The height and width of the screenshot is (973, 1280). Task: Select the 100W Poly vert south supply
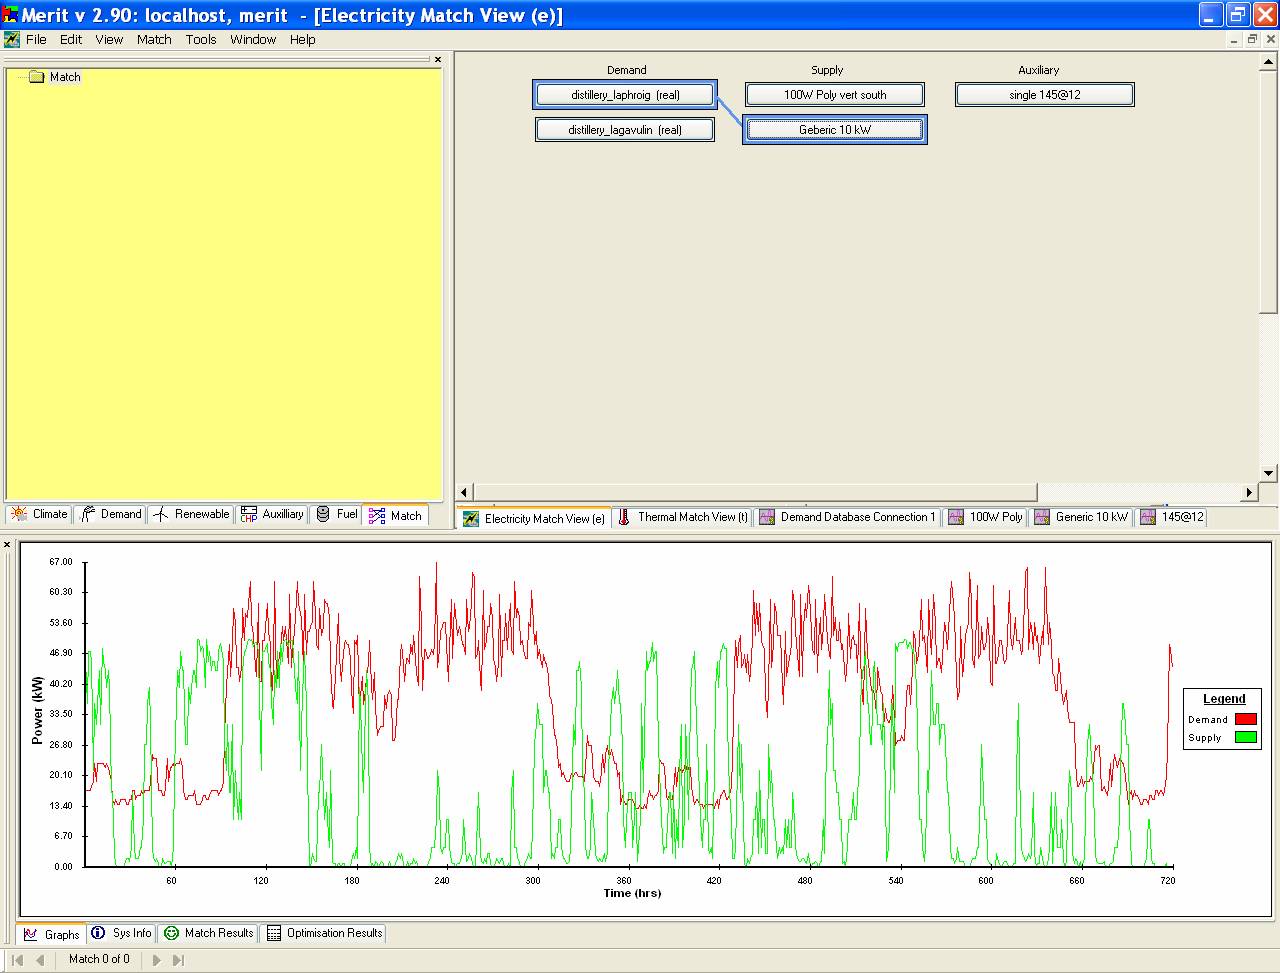coord(834,95)
